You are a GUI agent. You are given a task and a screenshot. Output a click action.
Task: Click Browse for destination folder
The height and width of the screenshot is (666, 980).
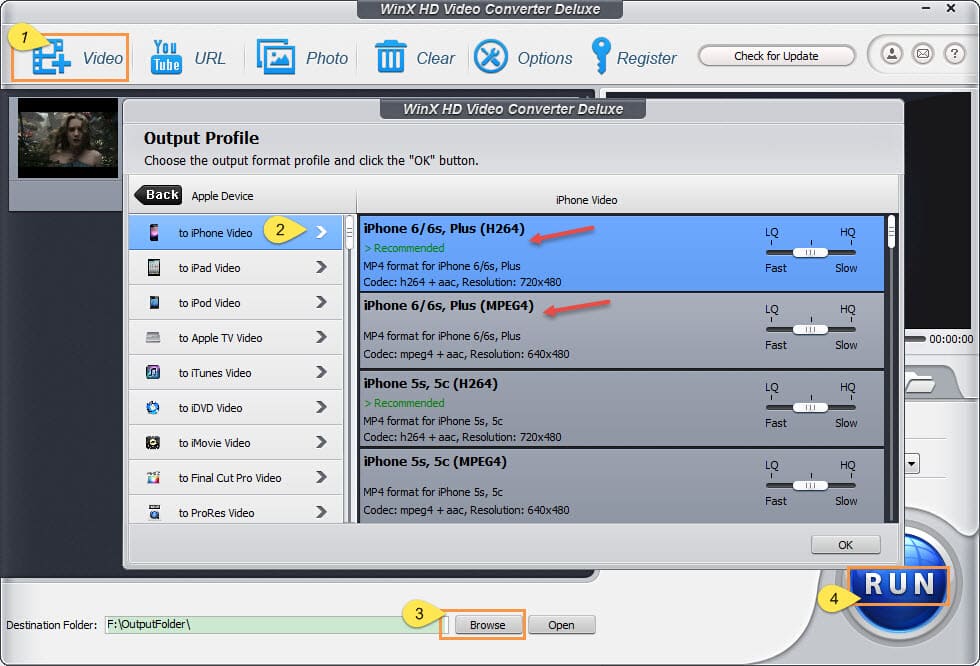point(487,625)
